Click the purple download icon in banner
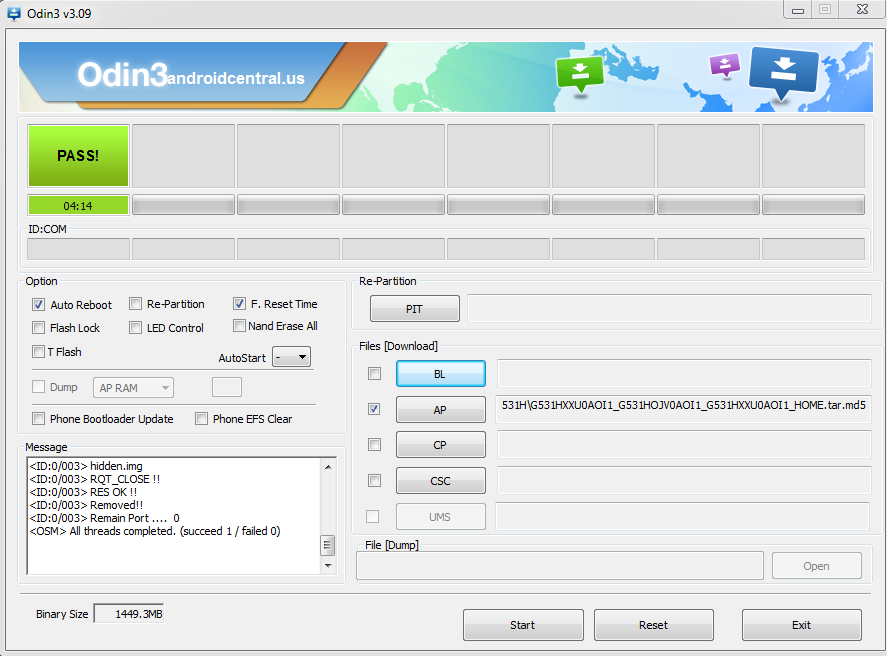This screenshot has width=887, height=656. [x=725, y=65]
